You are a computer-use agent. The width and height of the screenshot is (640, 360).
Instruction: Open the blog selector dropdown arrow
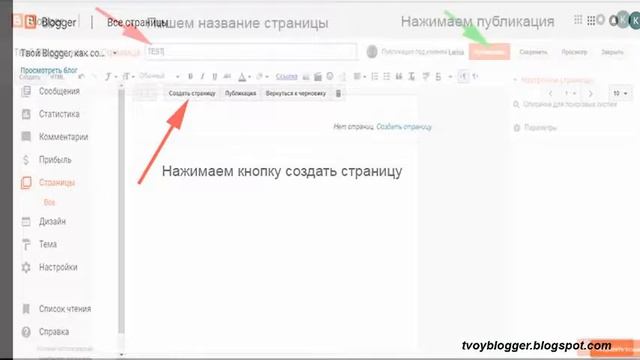click(x=115, y=53)
